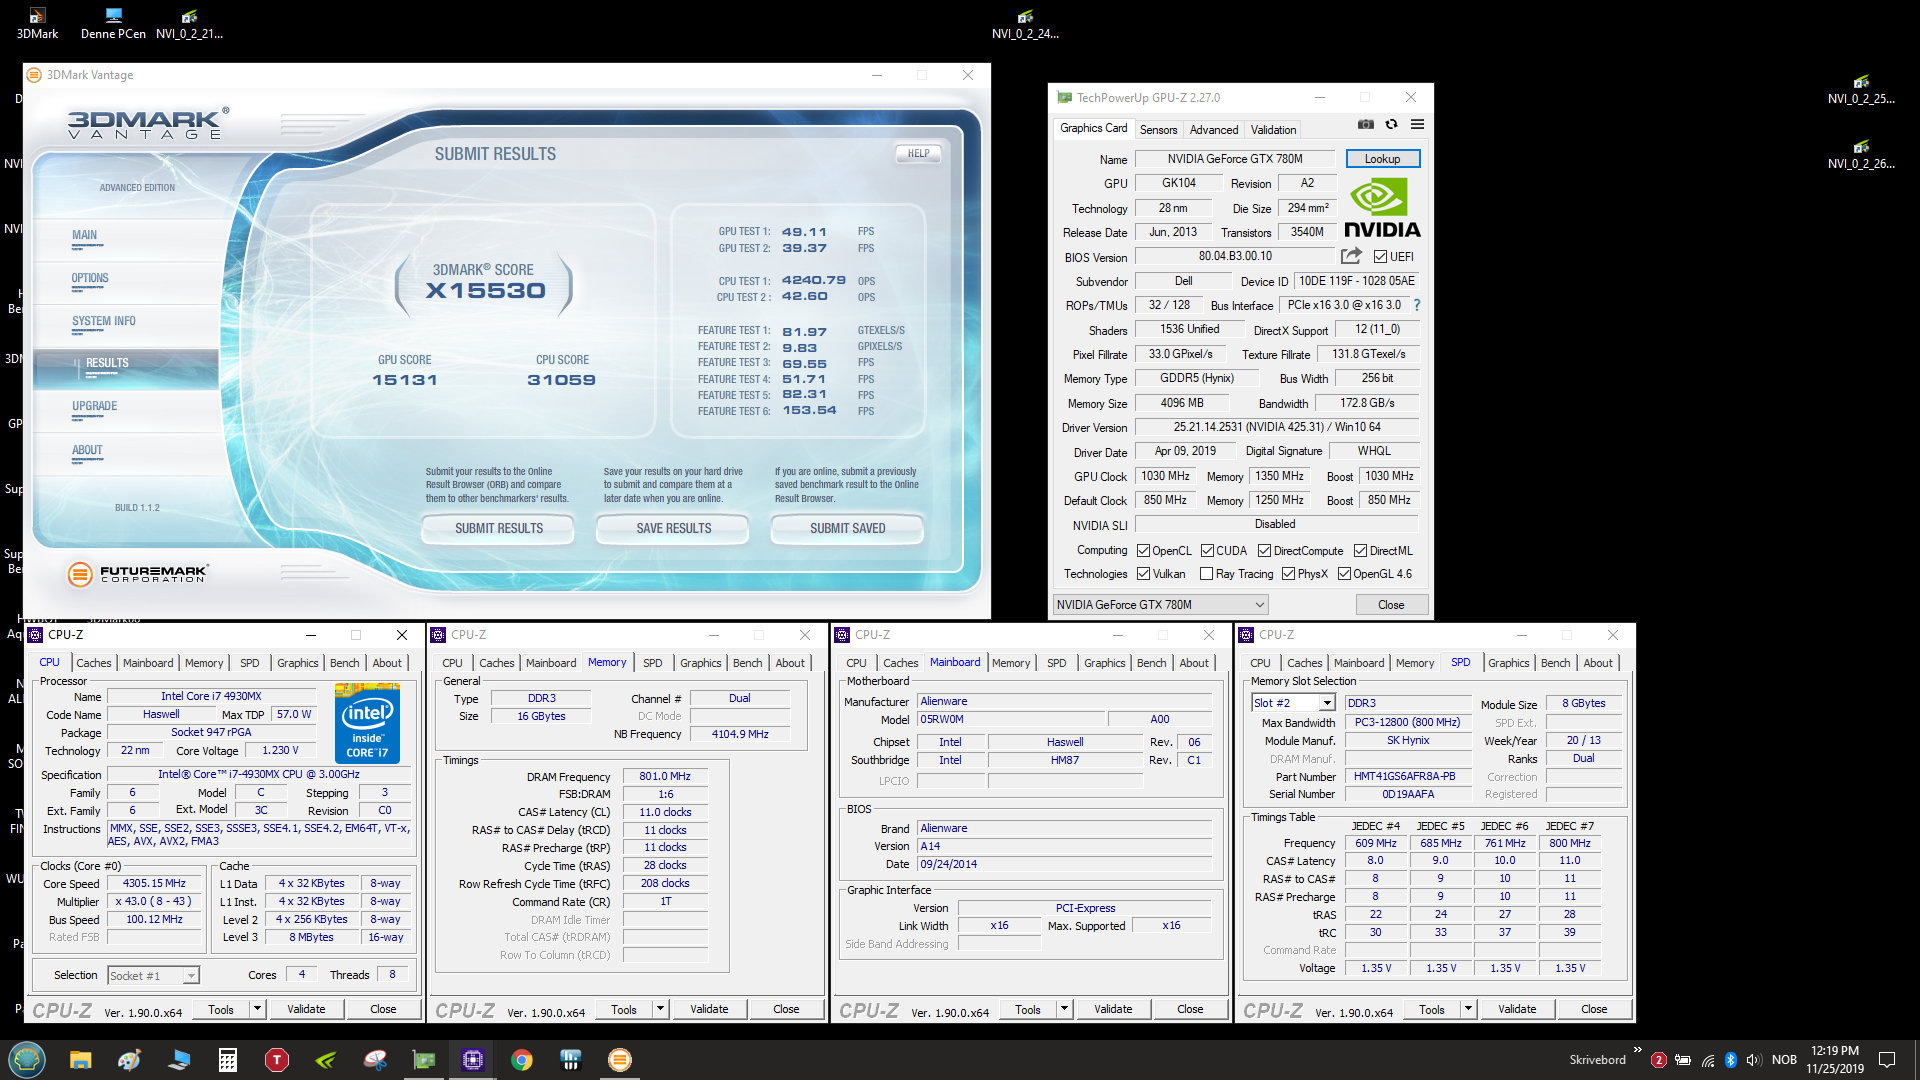Viewport: 1920px width, 1080px height.
Task: Toggle UEFI checkbox in GPU-Z
Action: (1380, 257)
